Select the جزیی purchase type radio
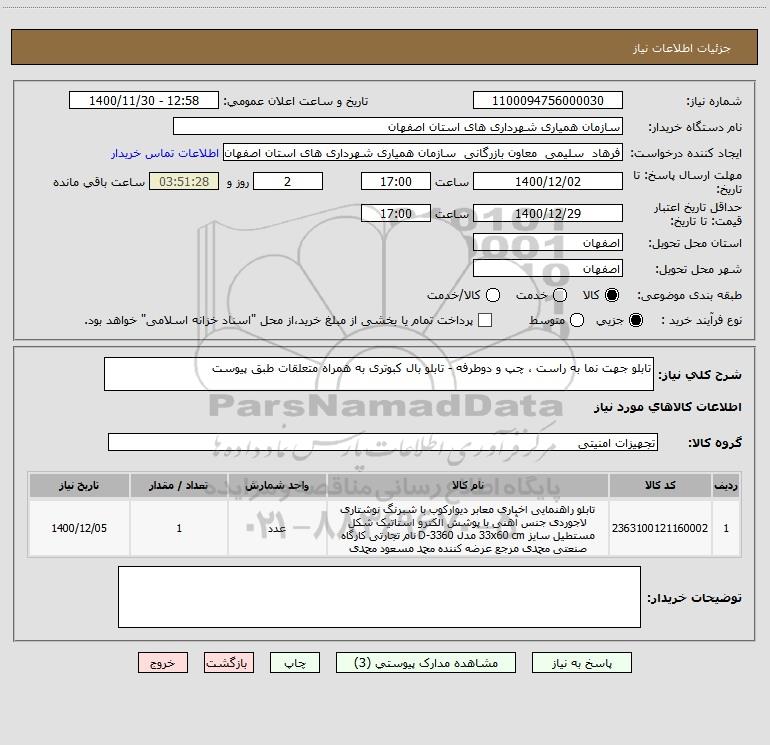The height and width of the screenshot is (745, 770). tap(635, 320)
